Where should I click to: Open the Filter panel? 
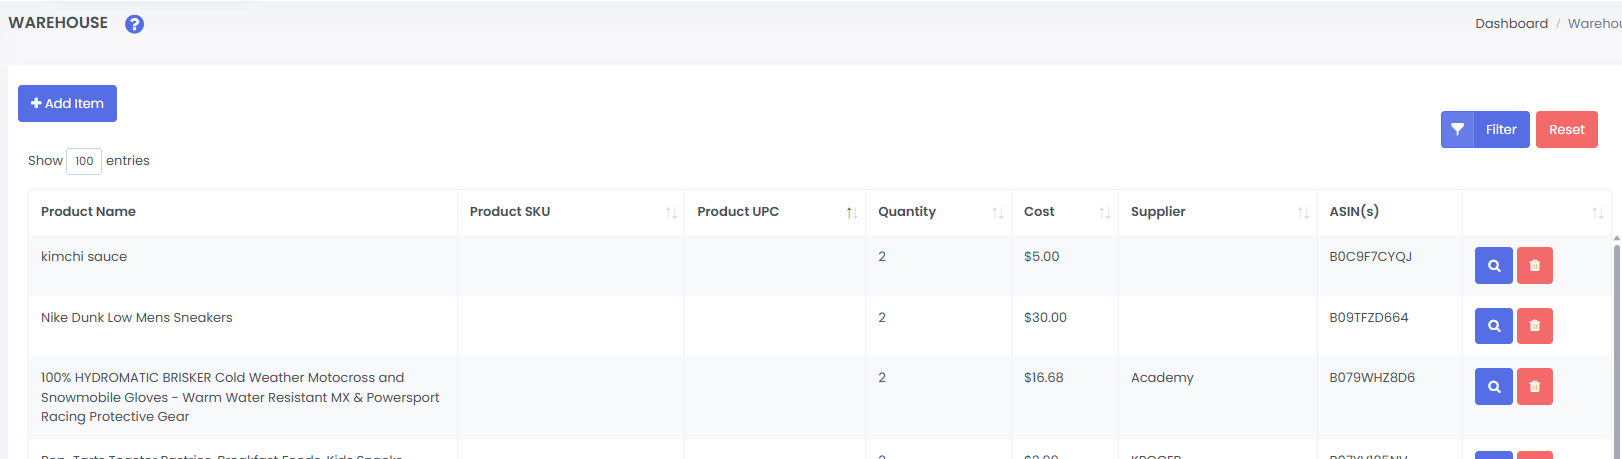1485,129
